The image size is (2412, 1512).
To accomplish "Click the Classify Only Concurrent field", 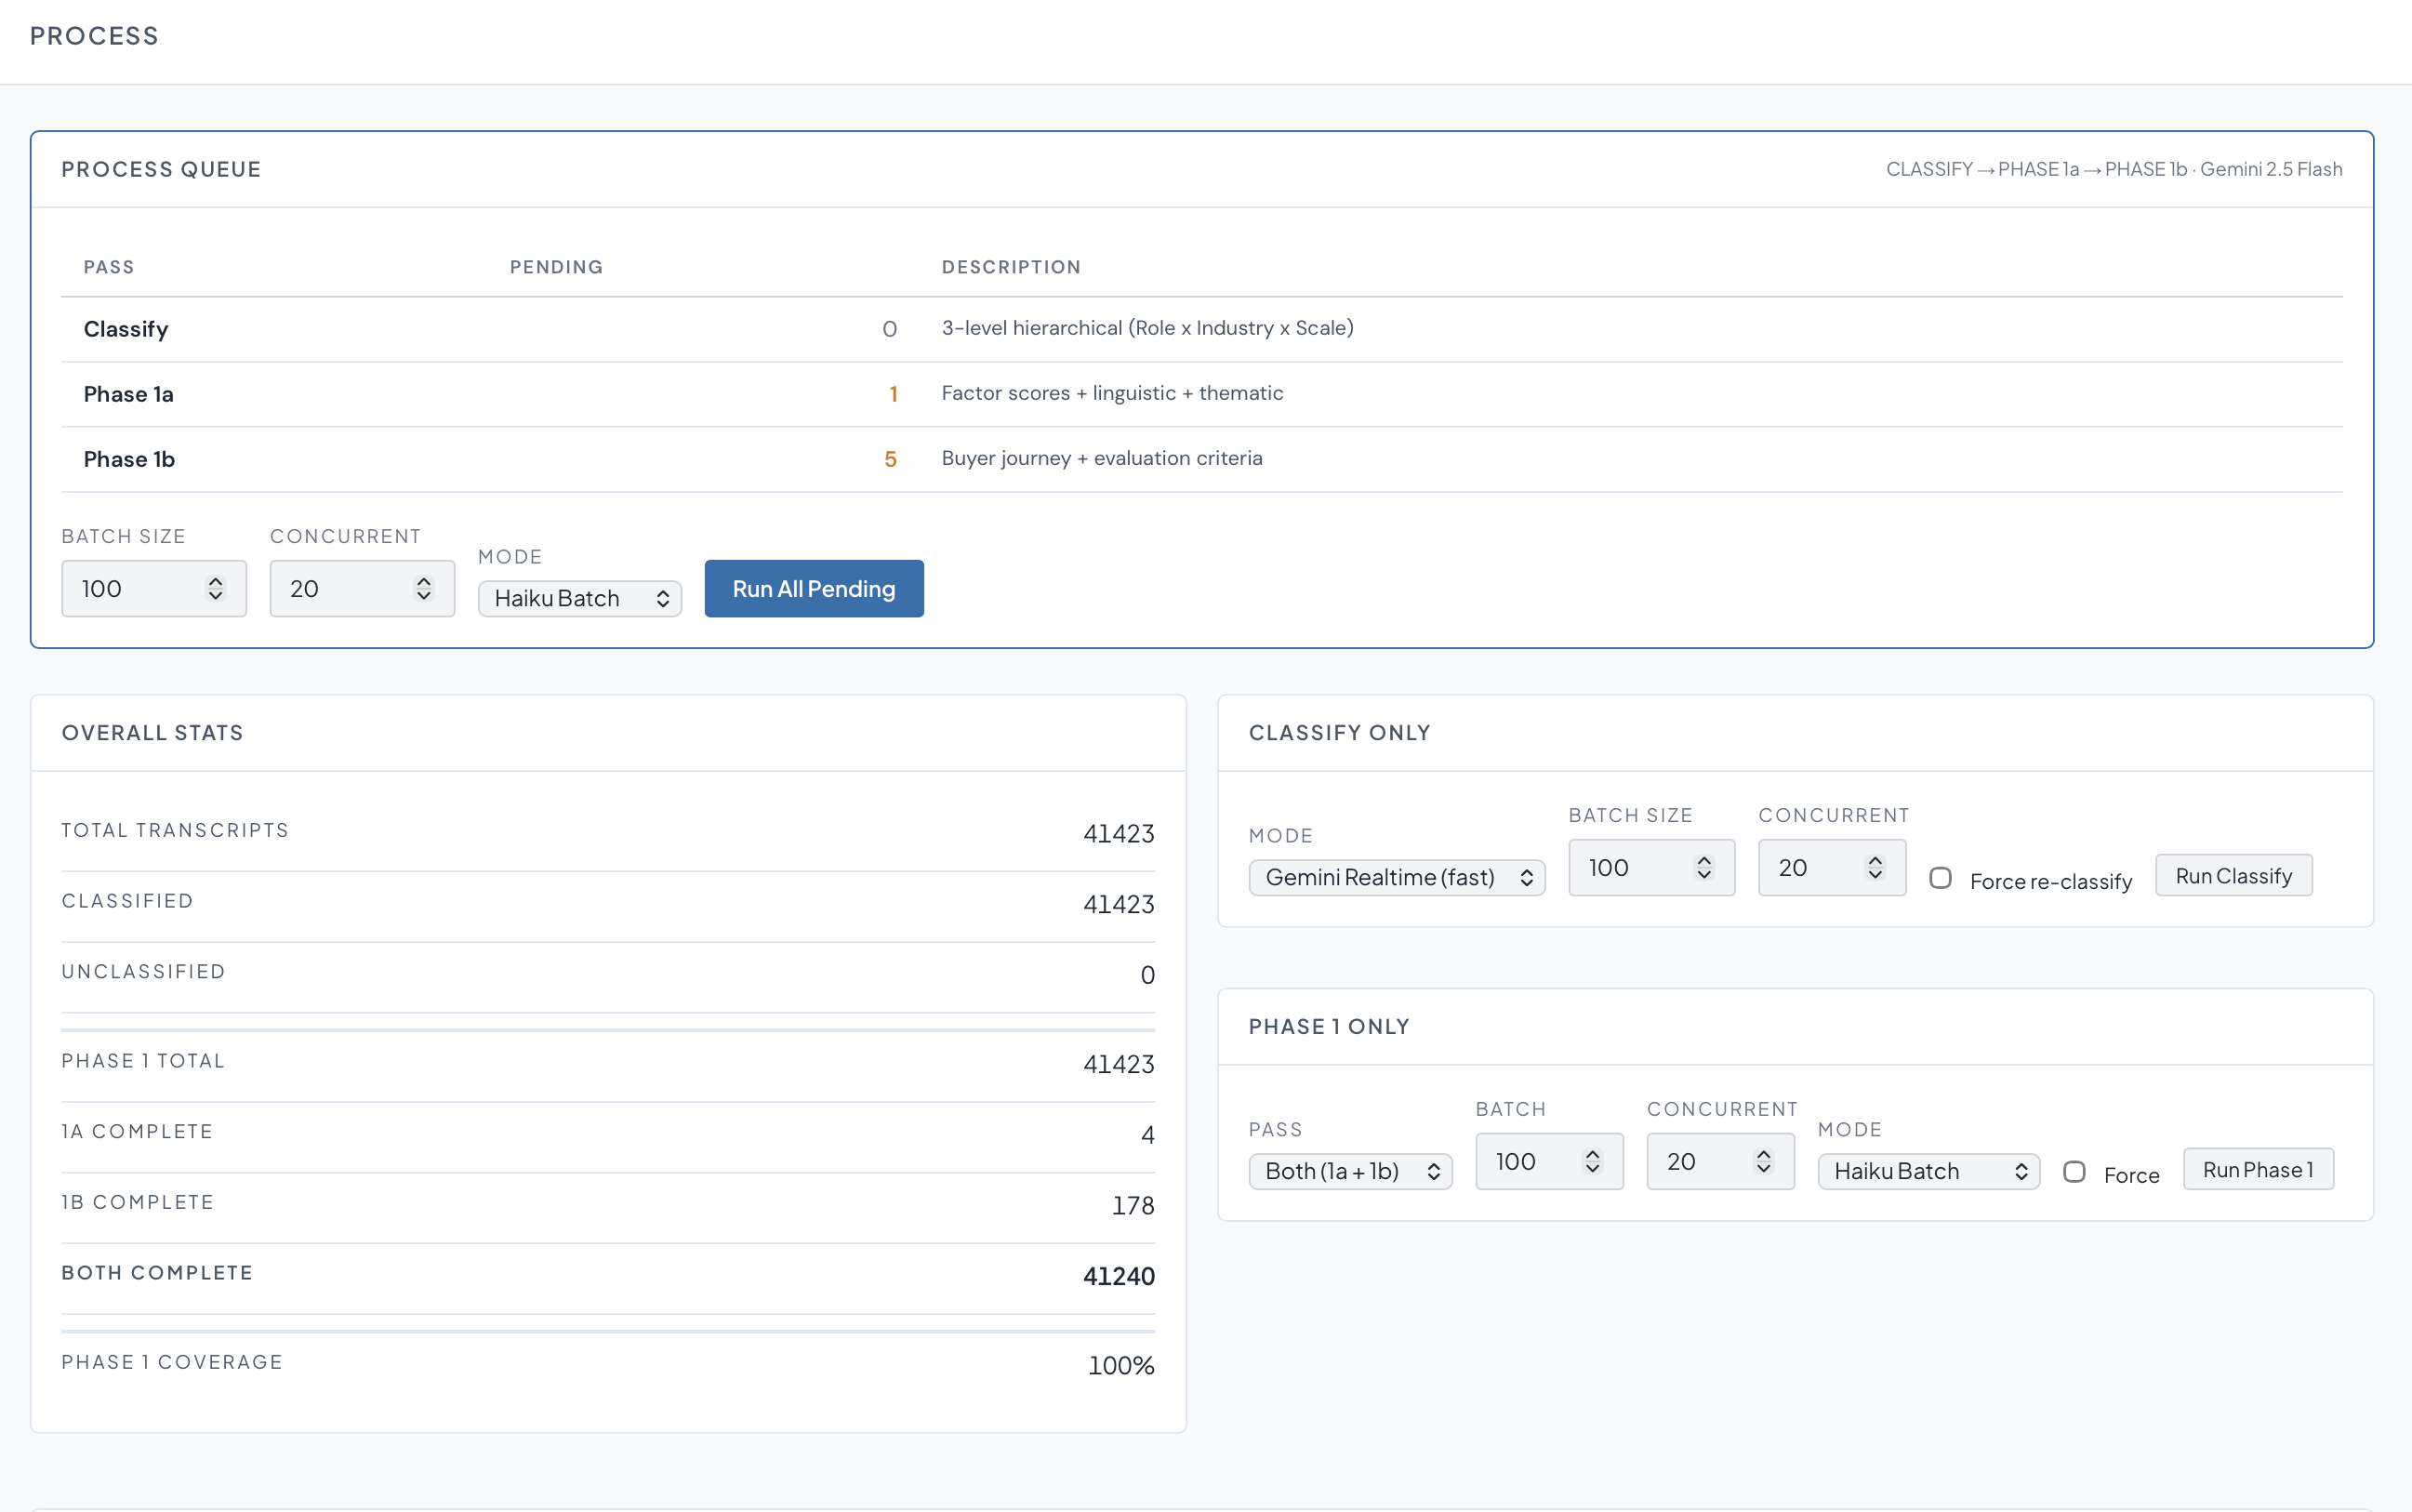I will click(1832, 867).
